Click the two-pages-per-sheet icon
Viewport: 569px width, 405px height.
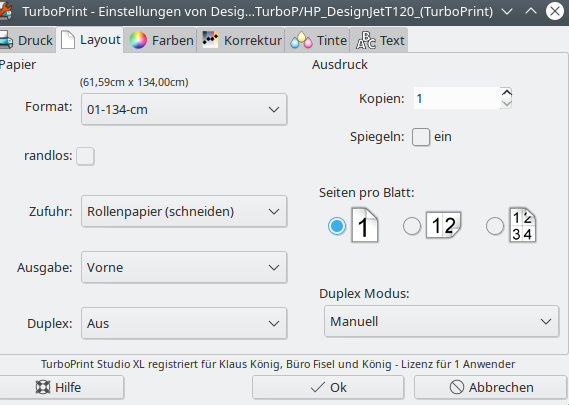click(443, 225)
